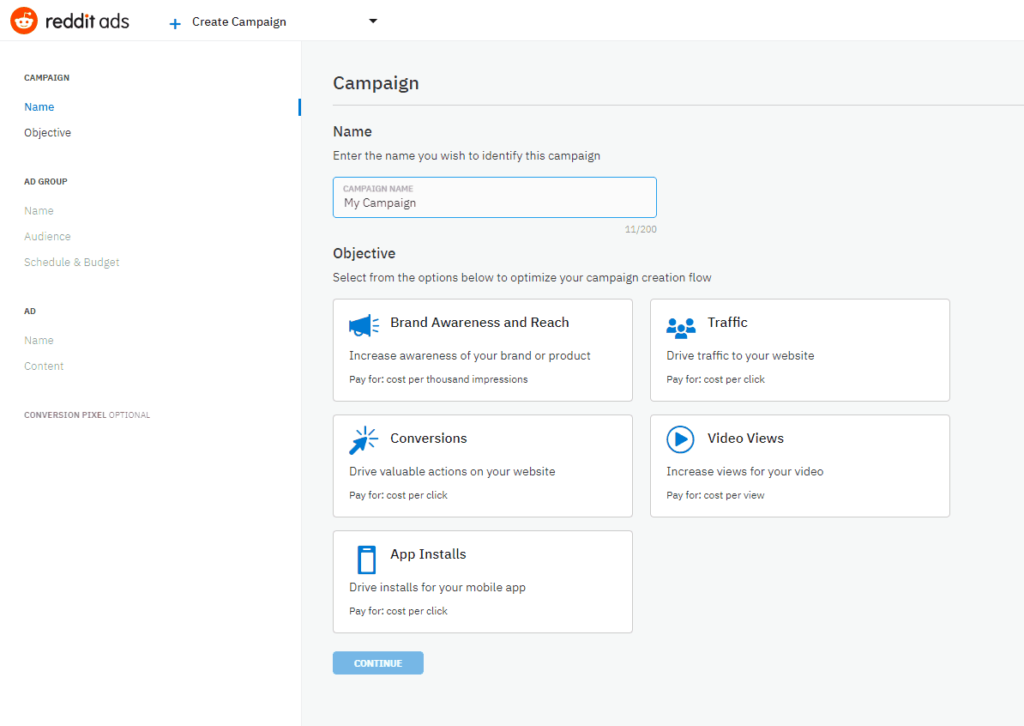The width and height of the screenshot is (1024, 726).
Task: Click the 'CAMPAIGN' sidebar section header
Action: 46,78
